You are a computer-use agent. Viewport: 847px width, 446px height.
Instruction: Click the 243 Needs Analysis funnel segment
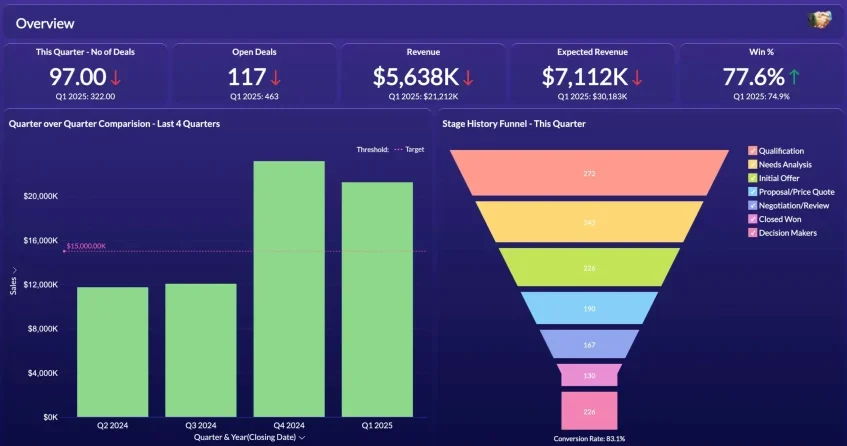pyautogui.click(x=589, y=222)
